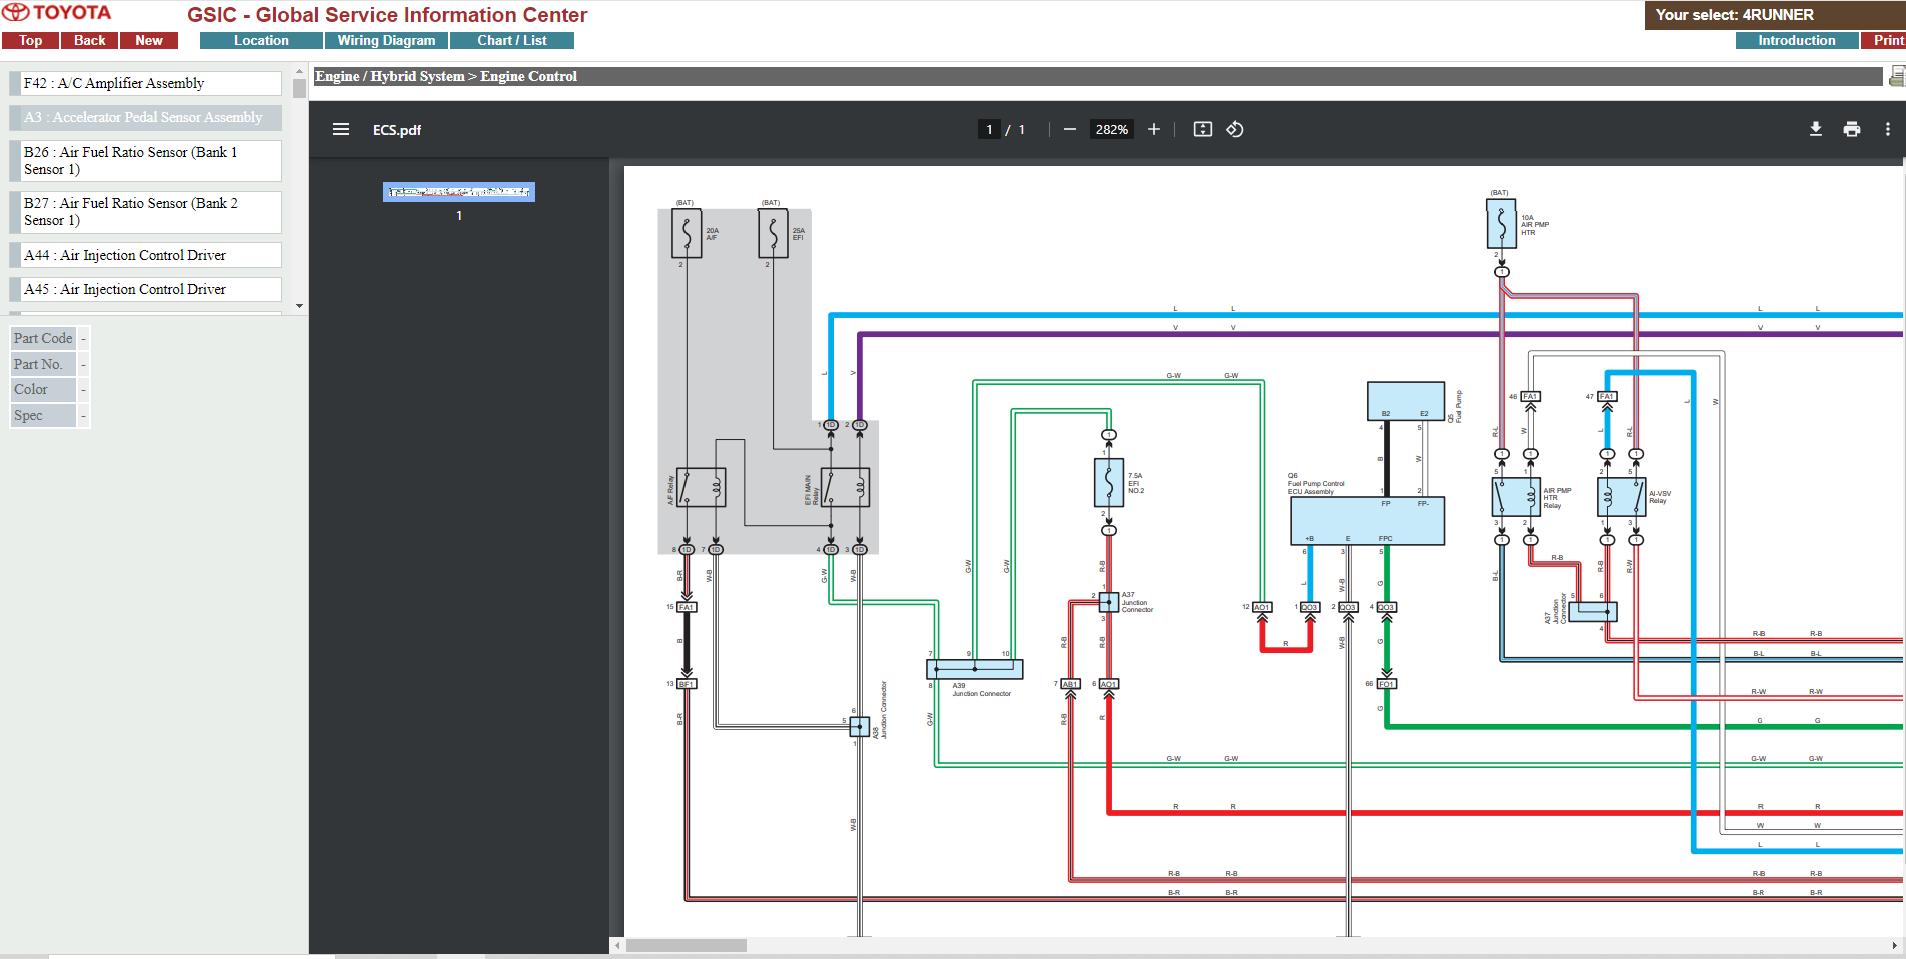The height and width of the screenshot is (959, 1906).
Task: Click the AIR PMP HTR Relay symbol
Action: (1516, 497)
